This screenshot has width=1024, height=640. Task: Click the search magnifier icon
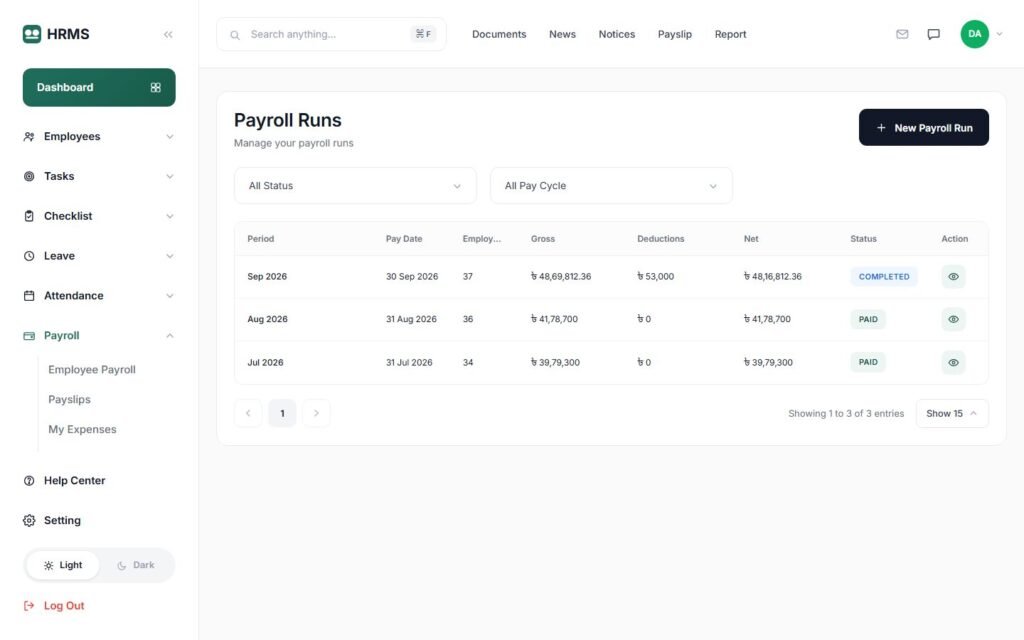234,35
